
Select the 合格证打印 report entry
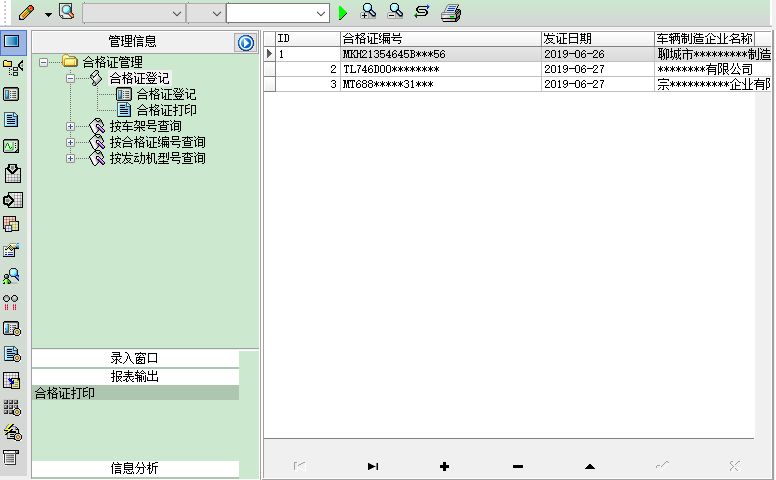click(x=135, y=393)
